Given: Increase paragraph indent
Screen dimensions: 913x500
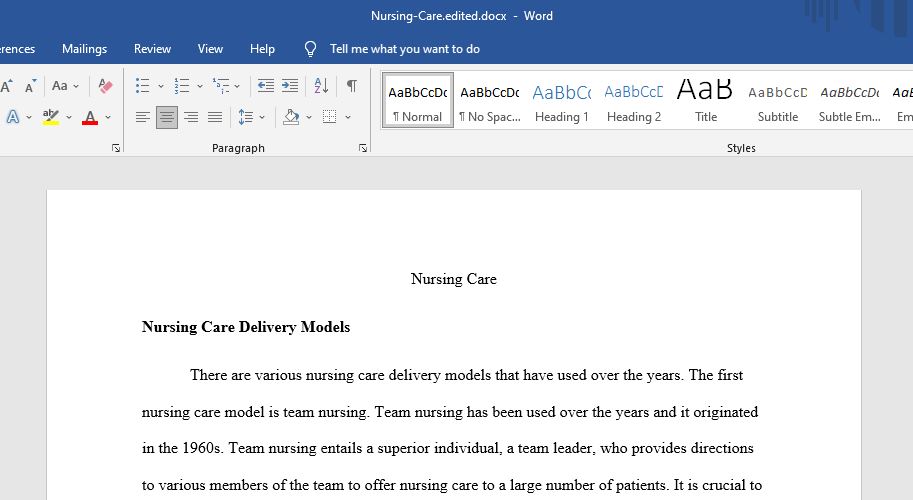Looking at the screenshot, I should click(290, 86).
